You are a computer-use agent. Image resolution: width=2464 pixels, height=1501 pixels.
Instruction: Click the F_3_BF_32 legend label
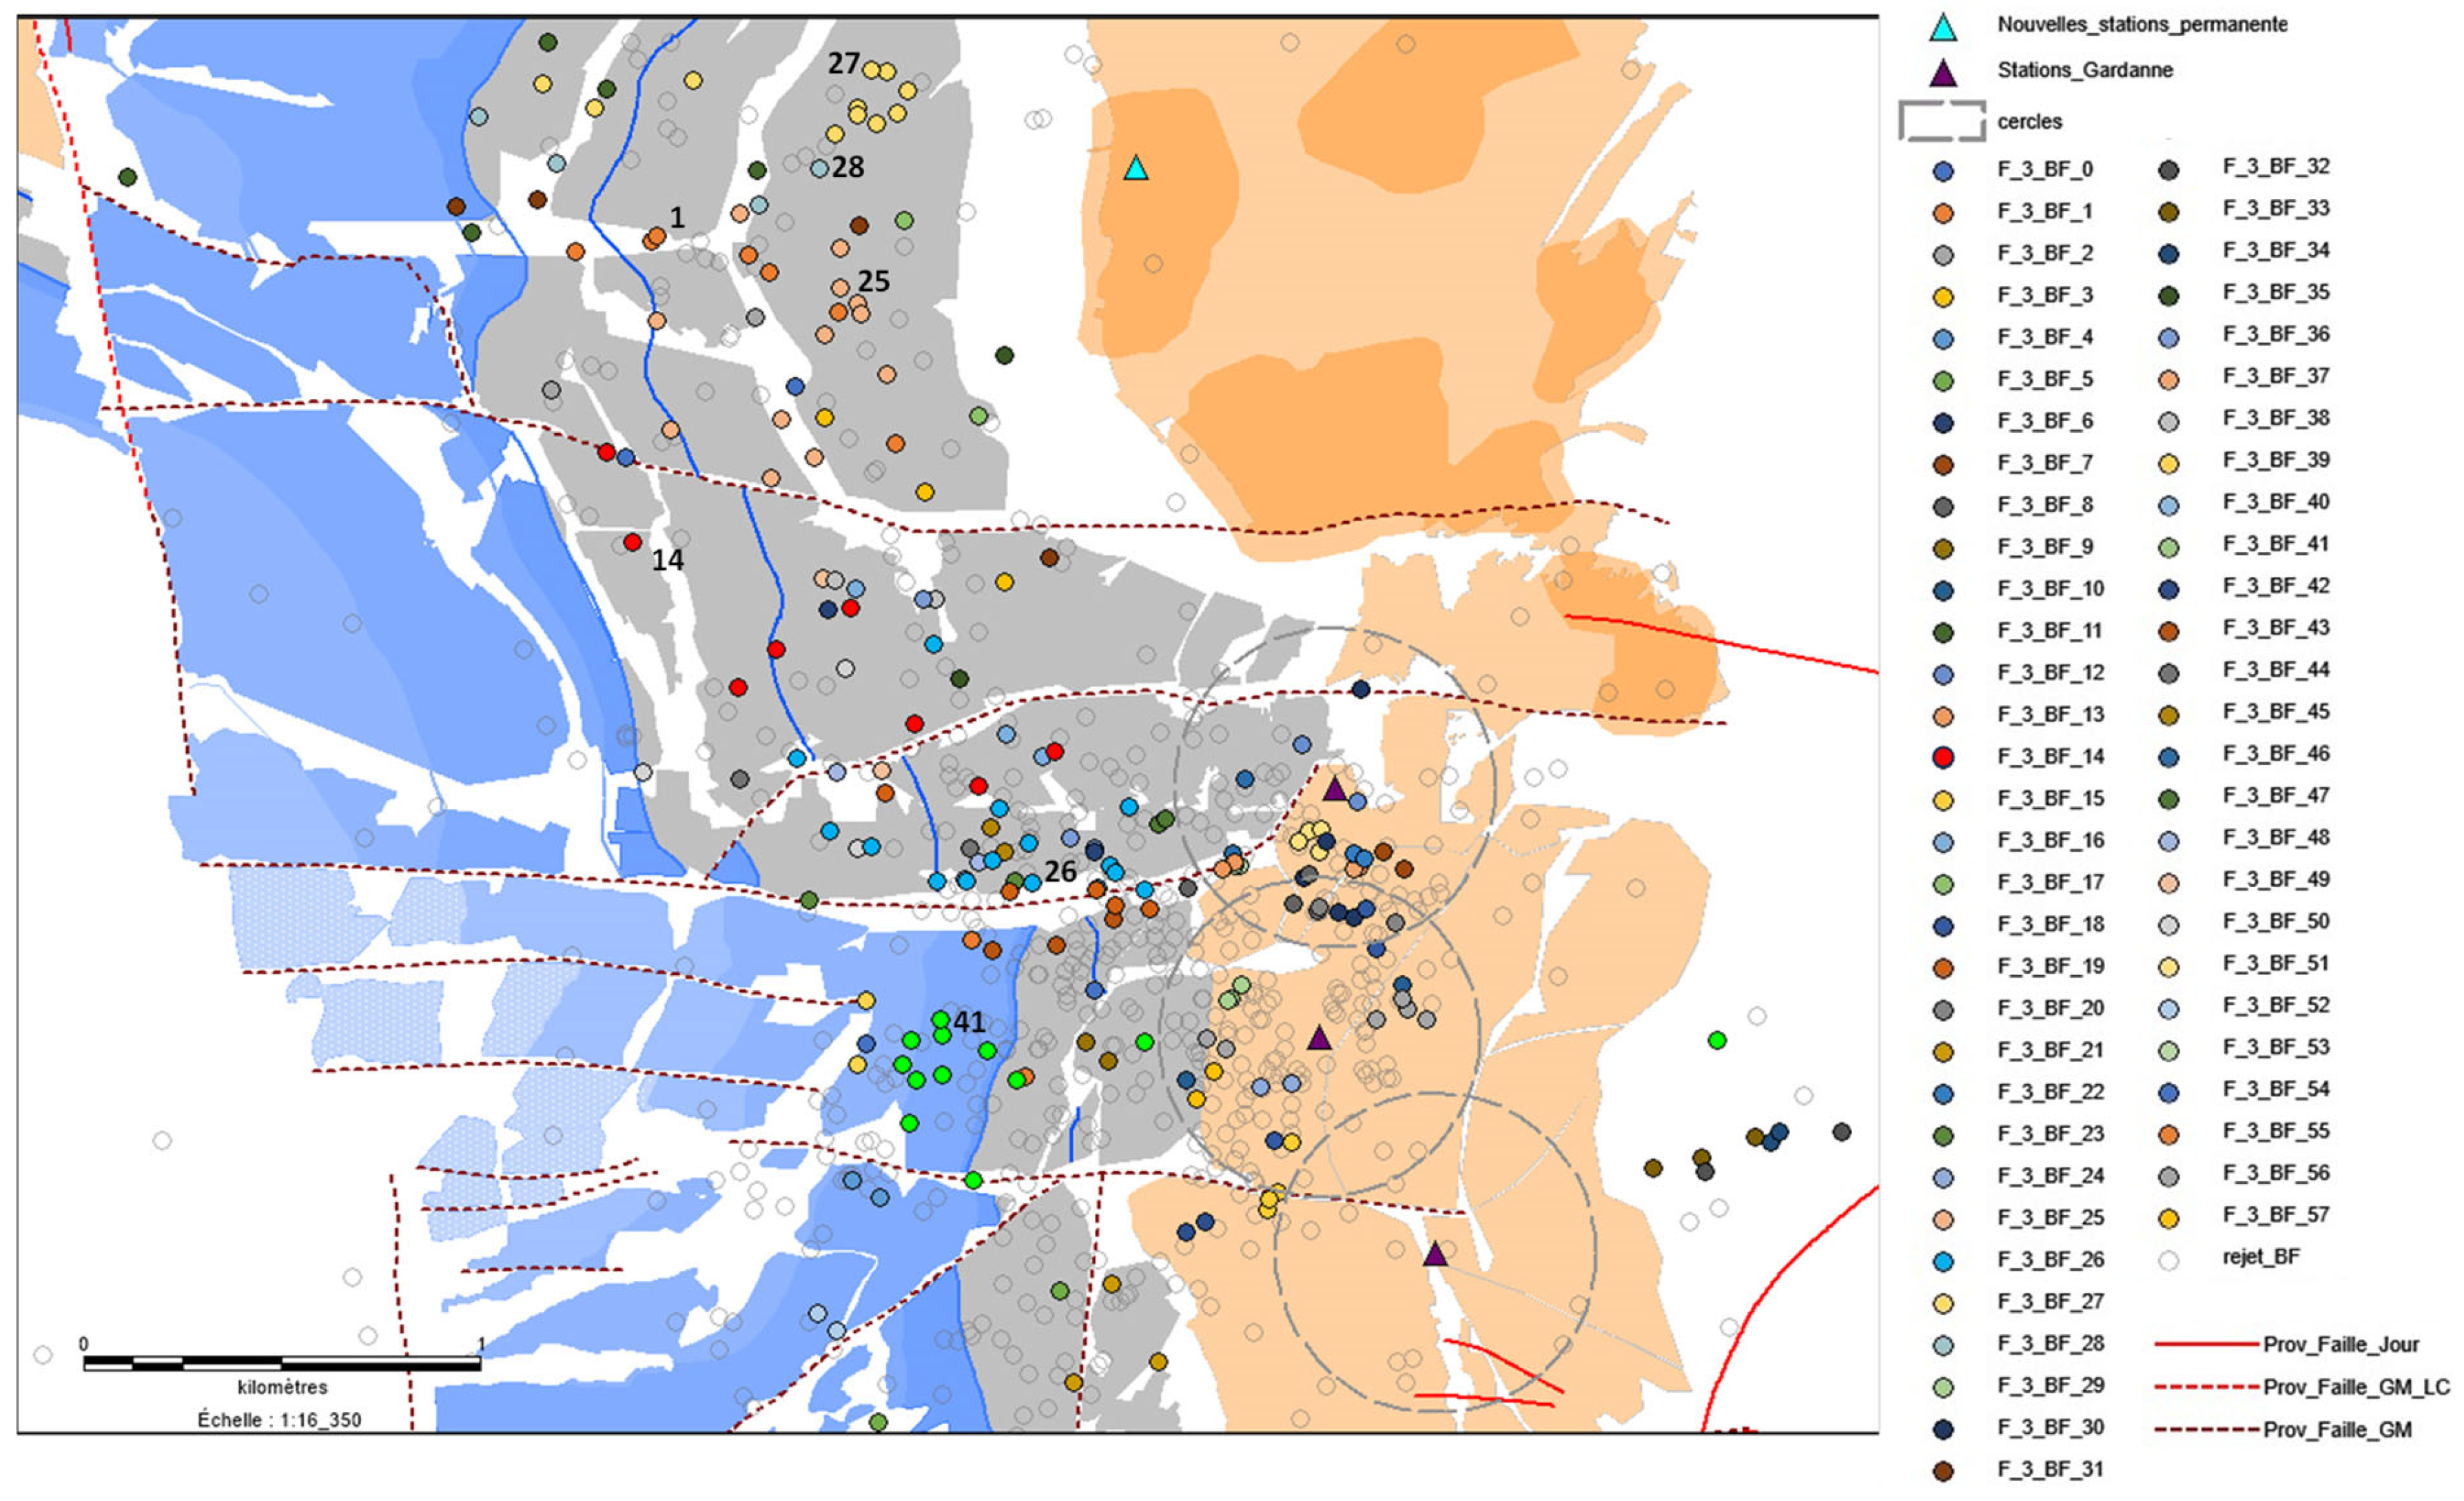point(2276,166)
